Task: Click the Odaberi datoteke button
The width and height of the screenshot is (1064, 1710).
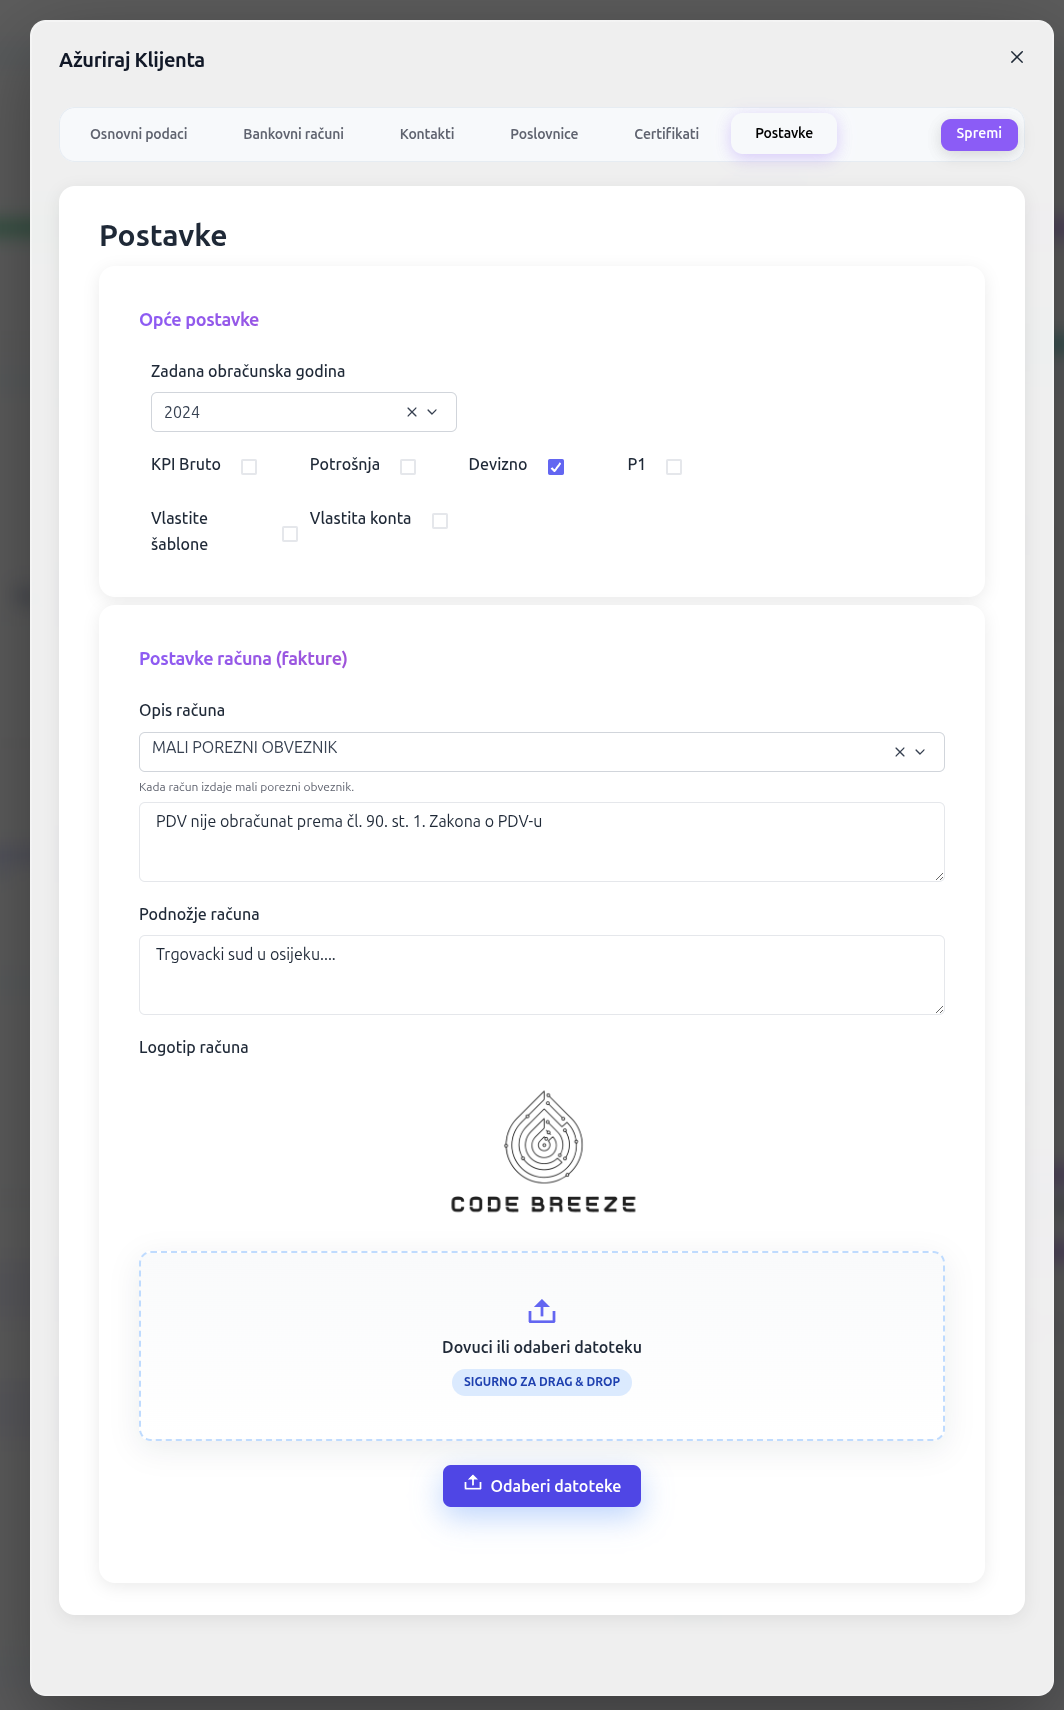Action: [x=542, y=1486]
